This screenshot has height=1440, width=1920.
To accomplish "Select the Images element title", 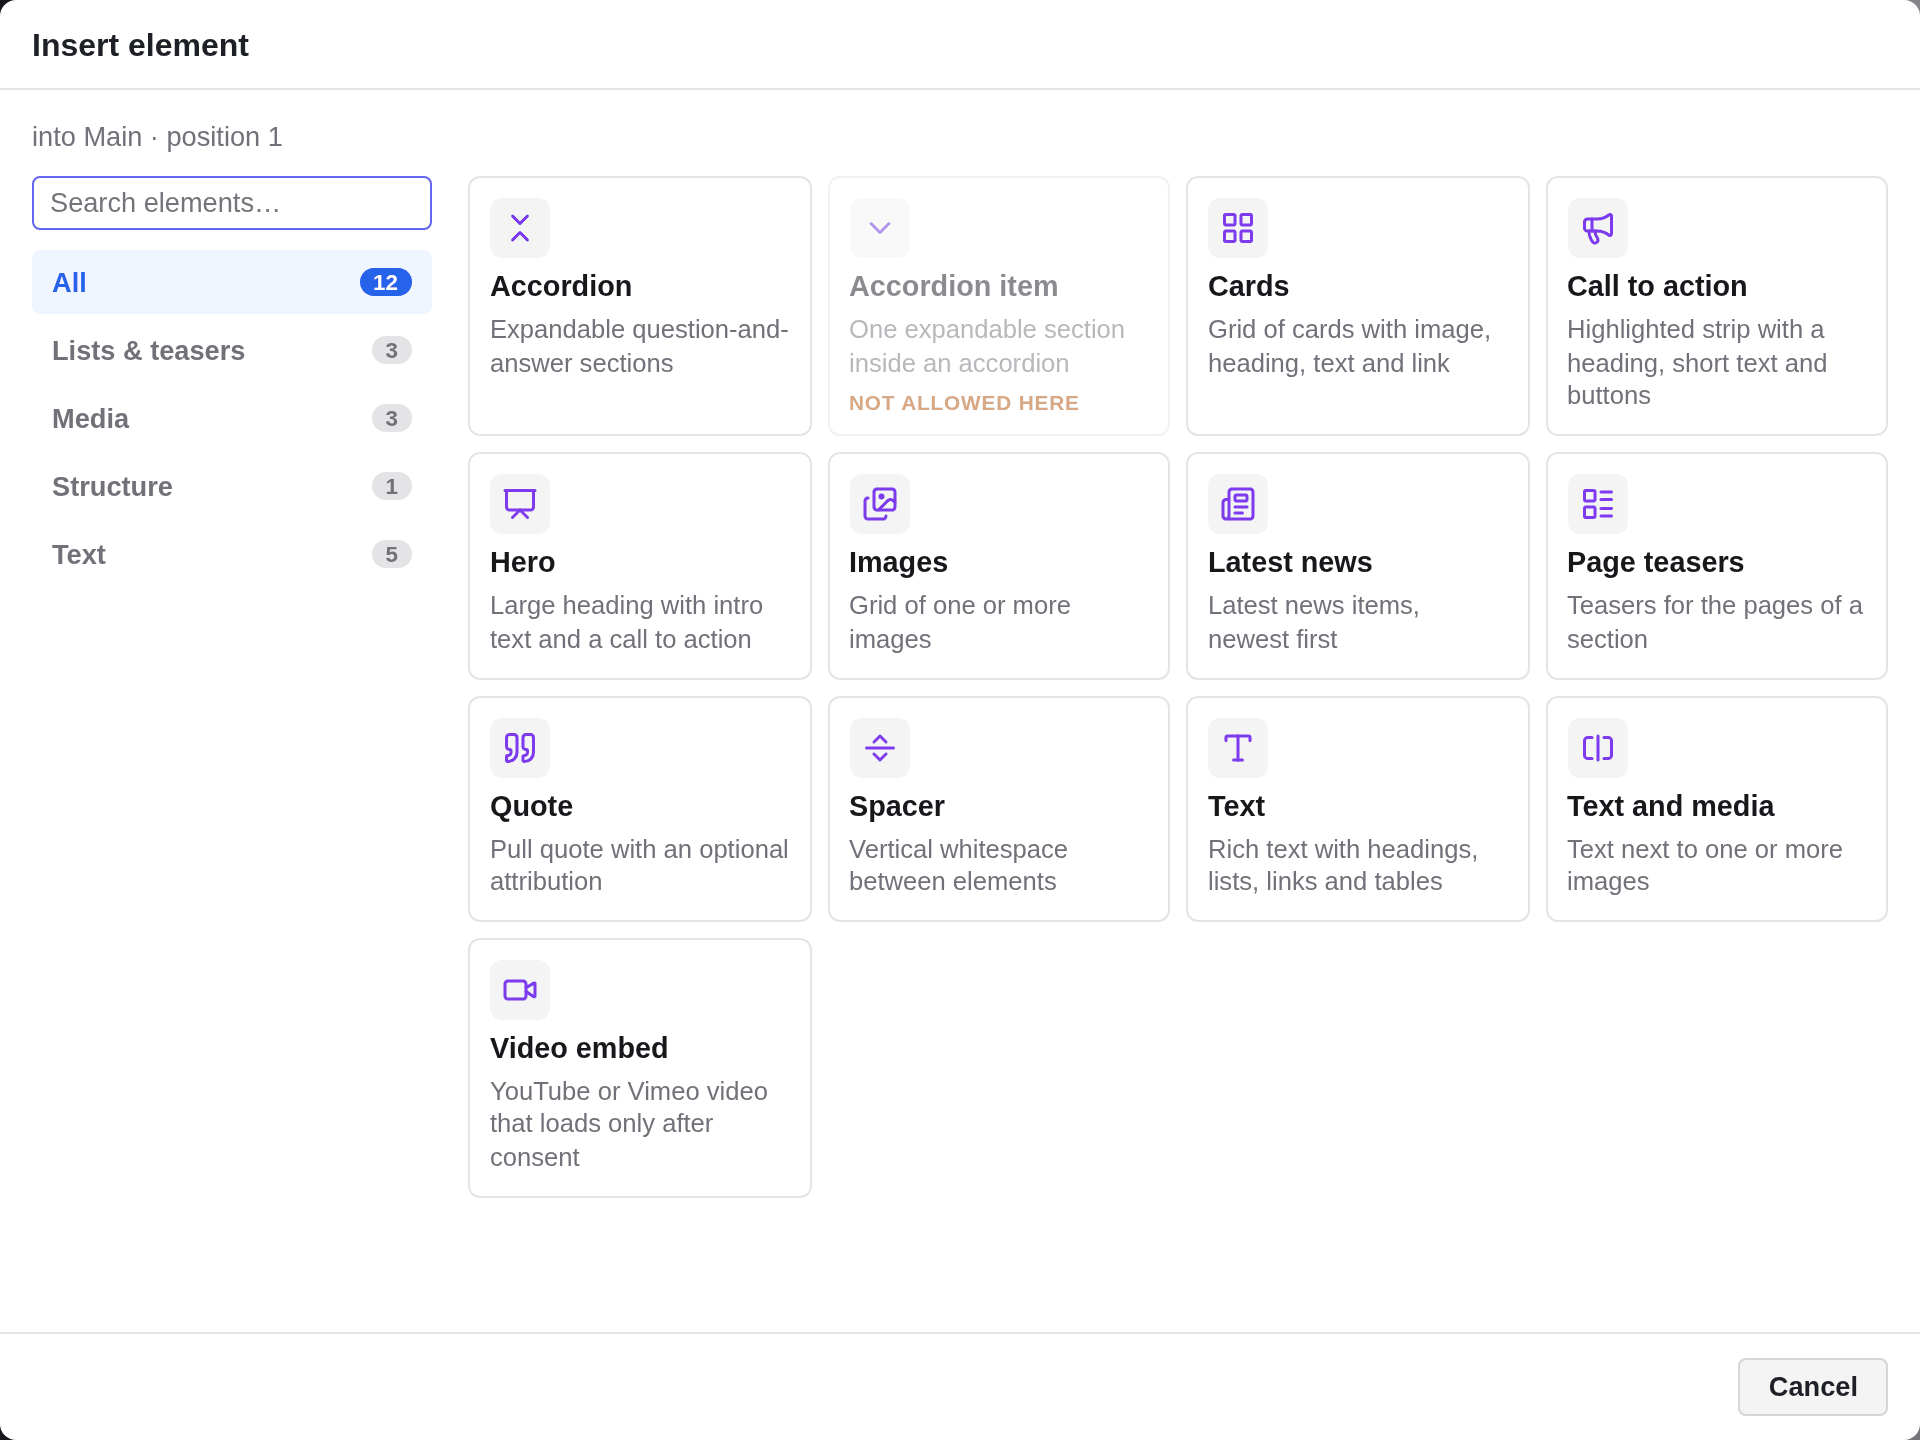I will pyautogui.click(x=898, y=562).
